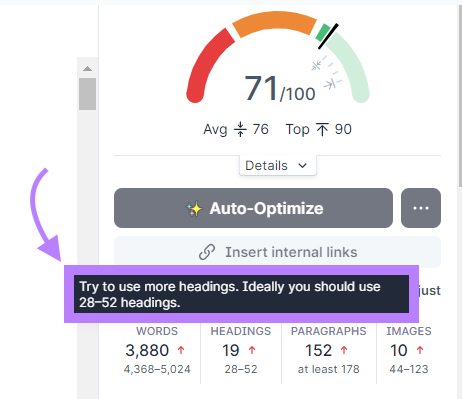
Task: Click the left scrollbar thumb
Action: click(x=87, y=94)
